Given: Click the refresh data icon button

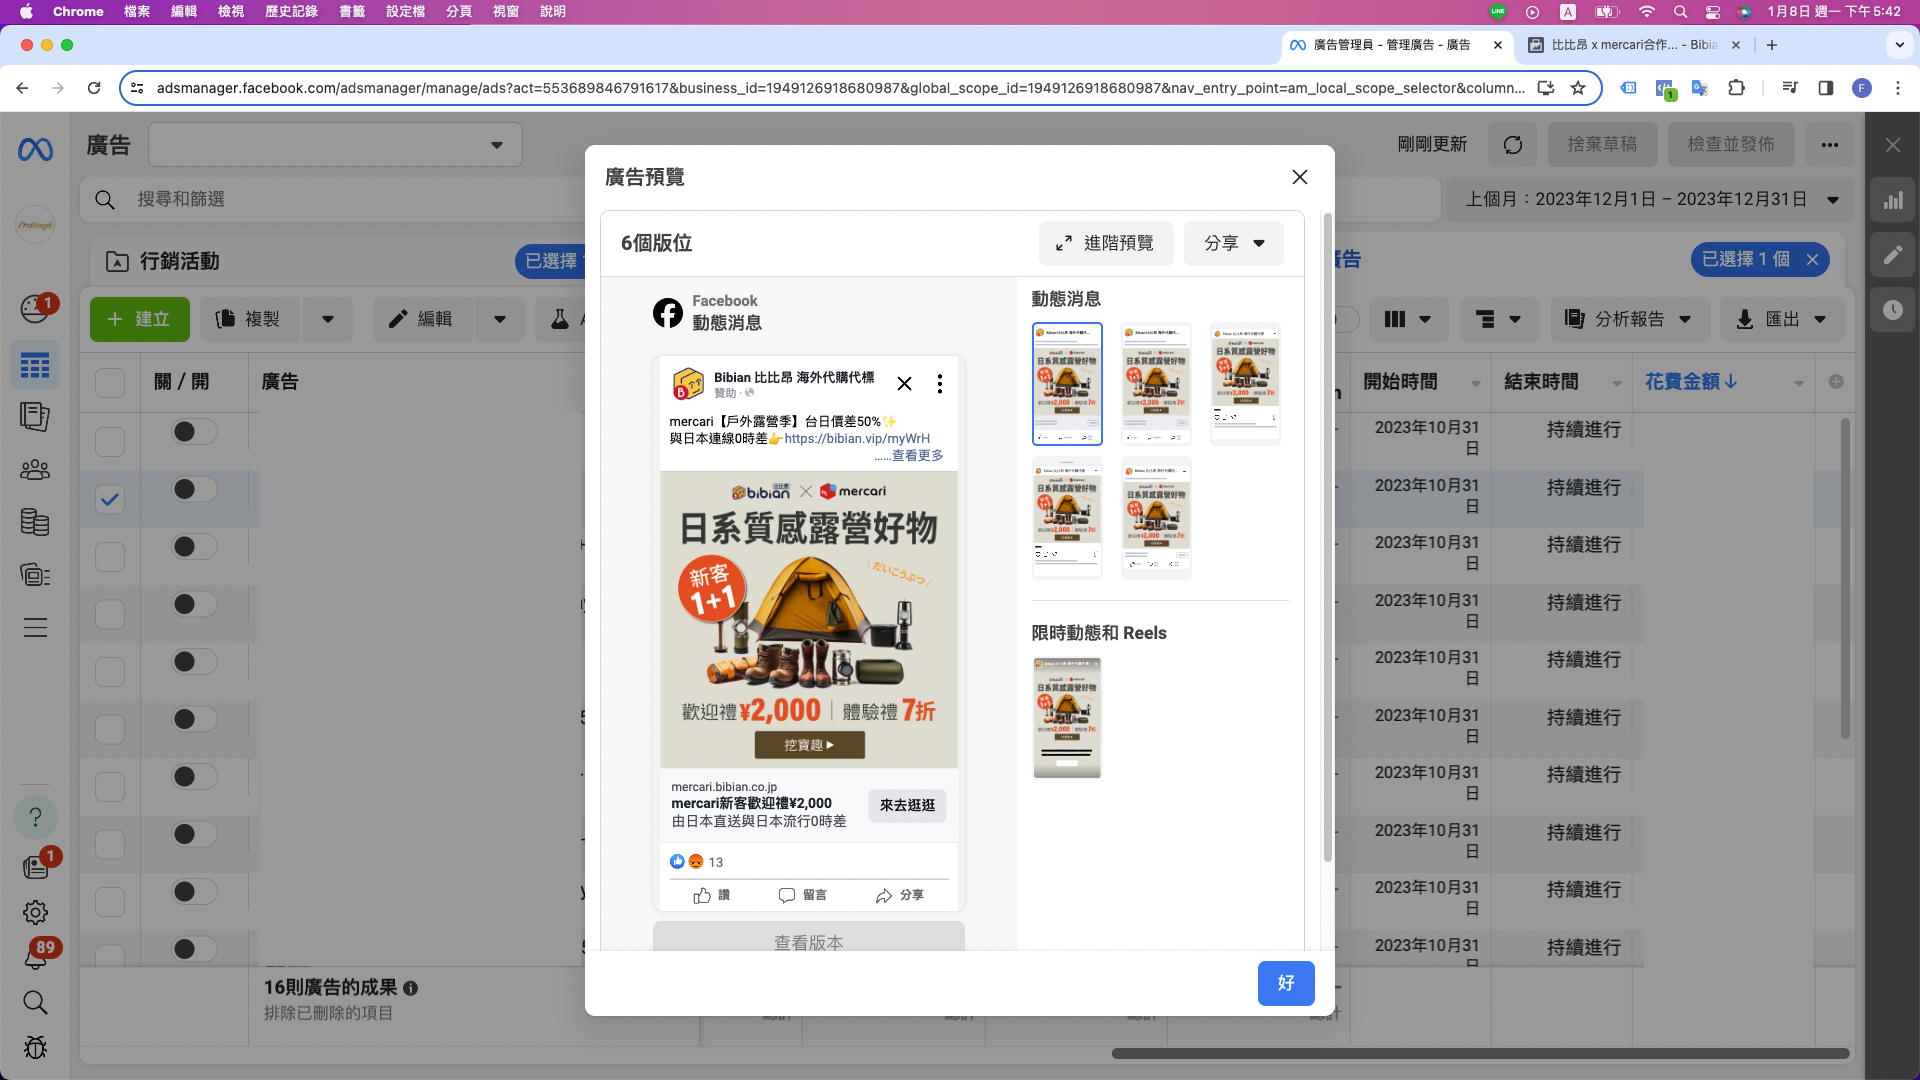Looking at the screenshot, I should click(x=1513, y=145).
